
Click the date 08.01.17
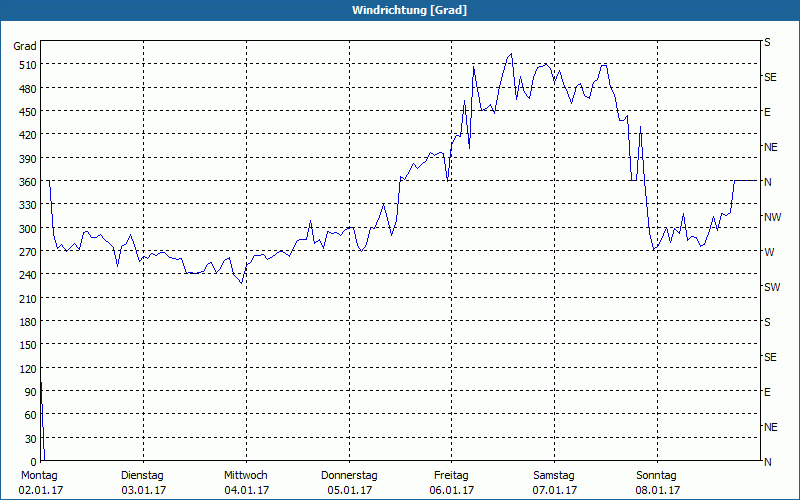[x=658, y=490]
